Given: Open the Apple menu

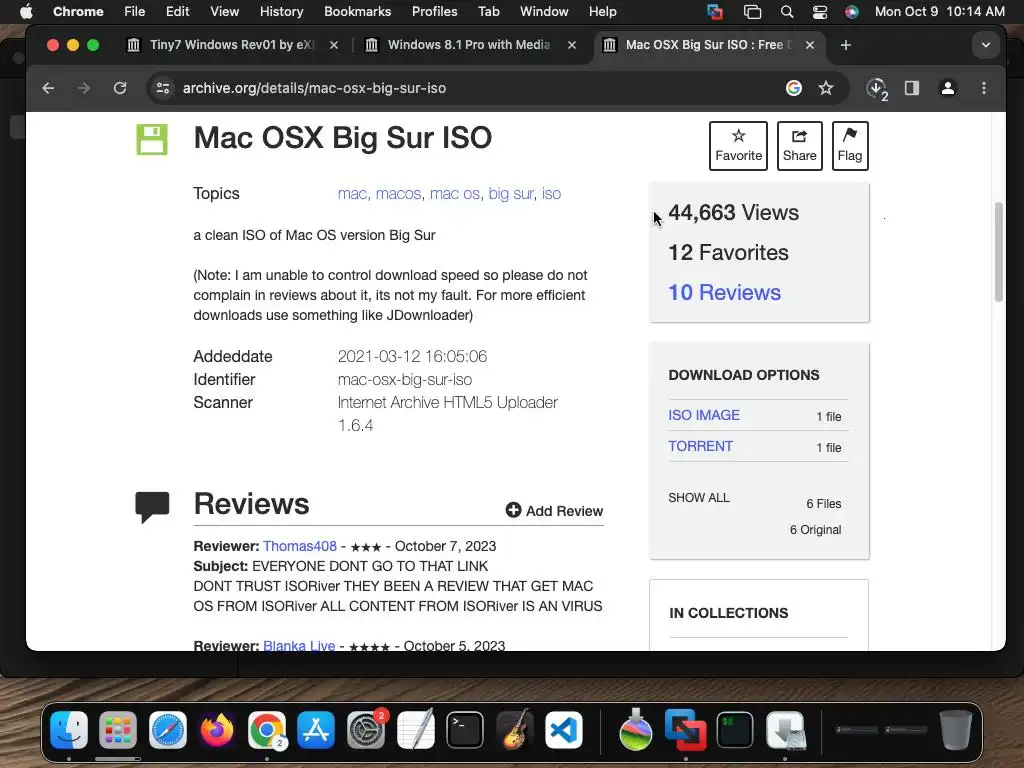Looking at the screenshot, I should coord(25,11).
